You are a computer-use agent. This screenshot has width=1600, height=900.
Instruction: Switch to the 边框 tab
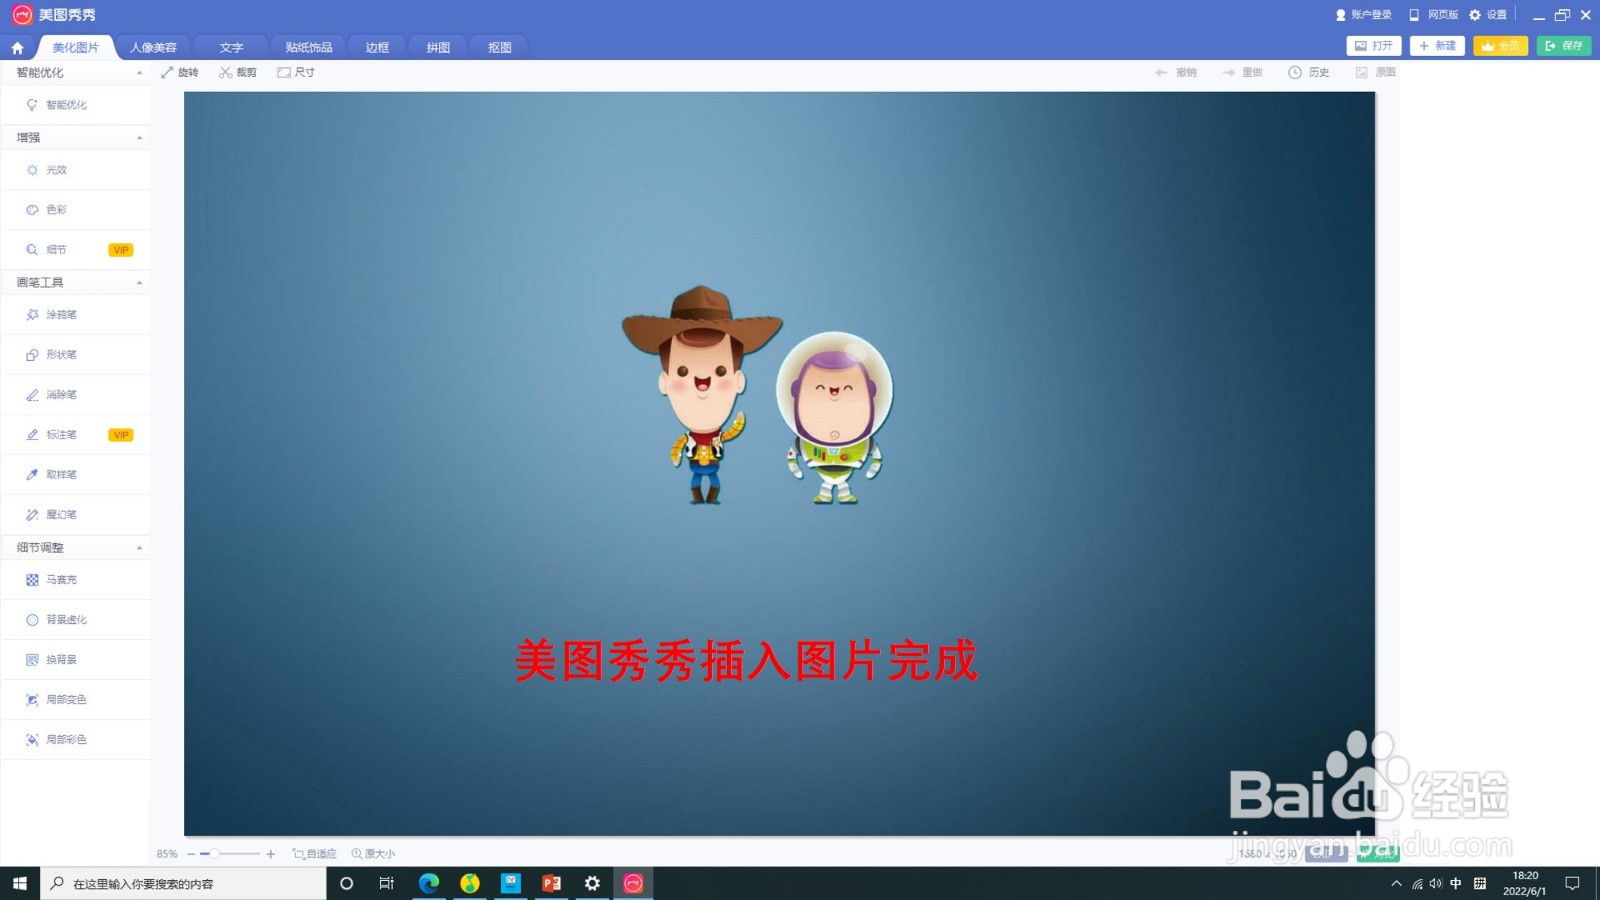(377, 47)
